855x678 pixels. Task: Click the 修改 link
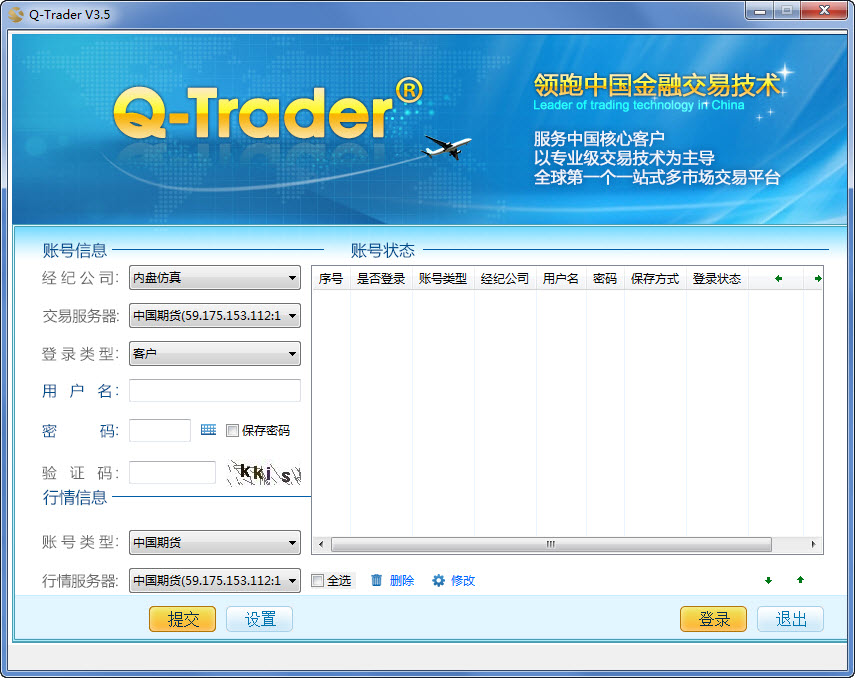pyautogui.click(x=463, y=581)
